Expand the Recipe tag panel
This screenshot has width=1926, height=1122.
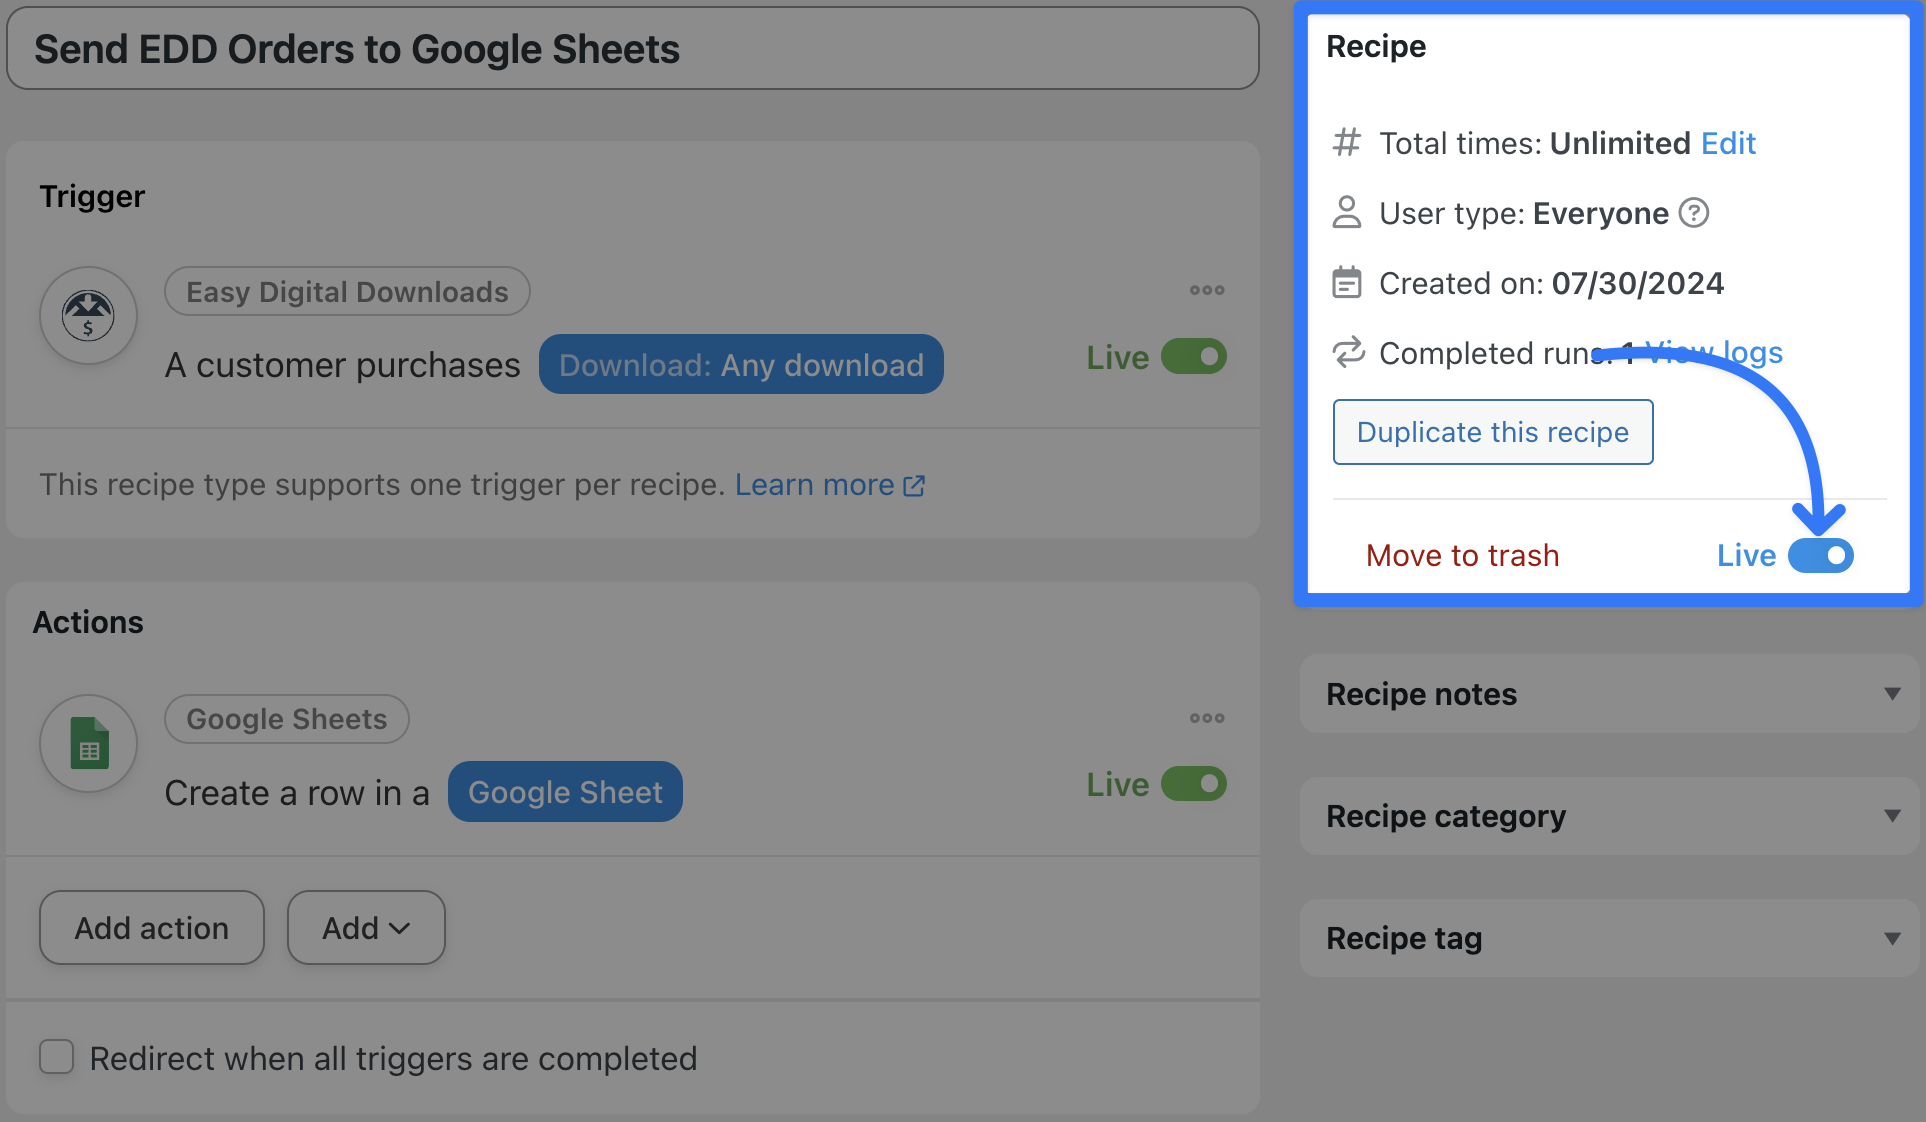[x=1892, y=938]
